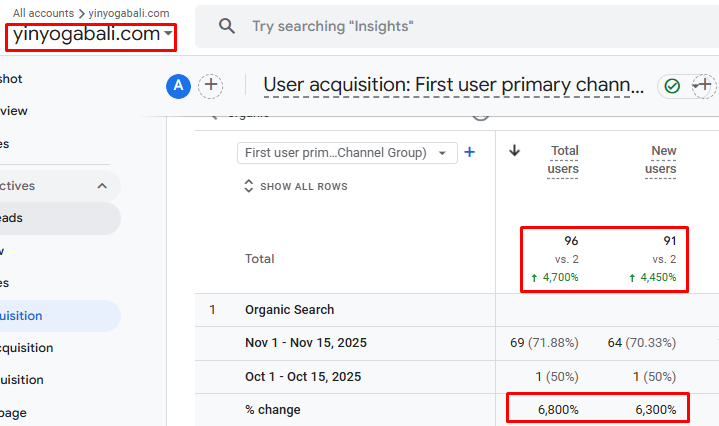Viewport: 719px width, 426px height.
Task: Click the Total row label
Action: [x=260, y=259]
